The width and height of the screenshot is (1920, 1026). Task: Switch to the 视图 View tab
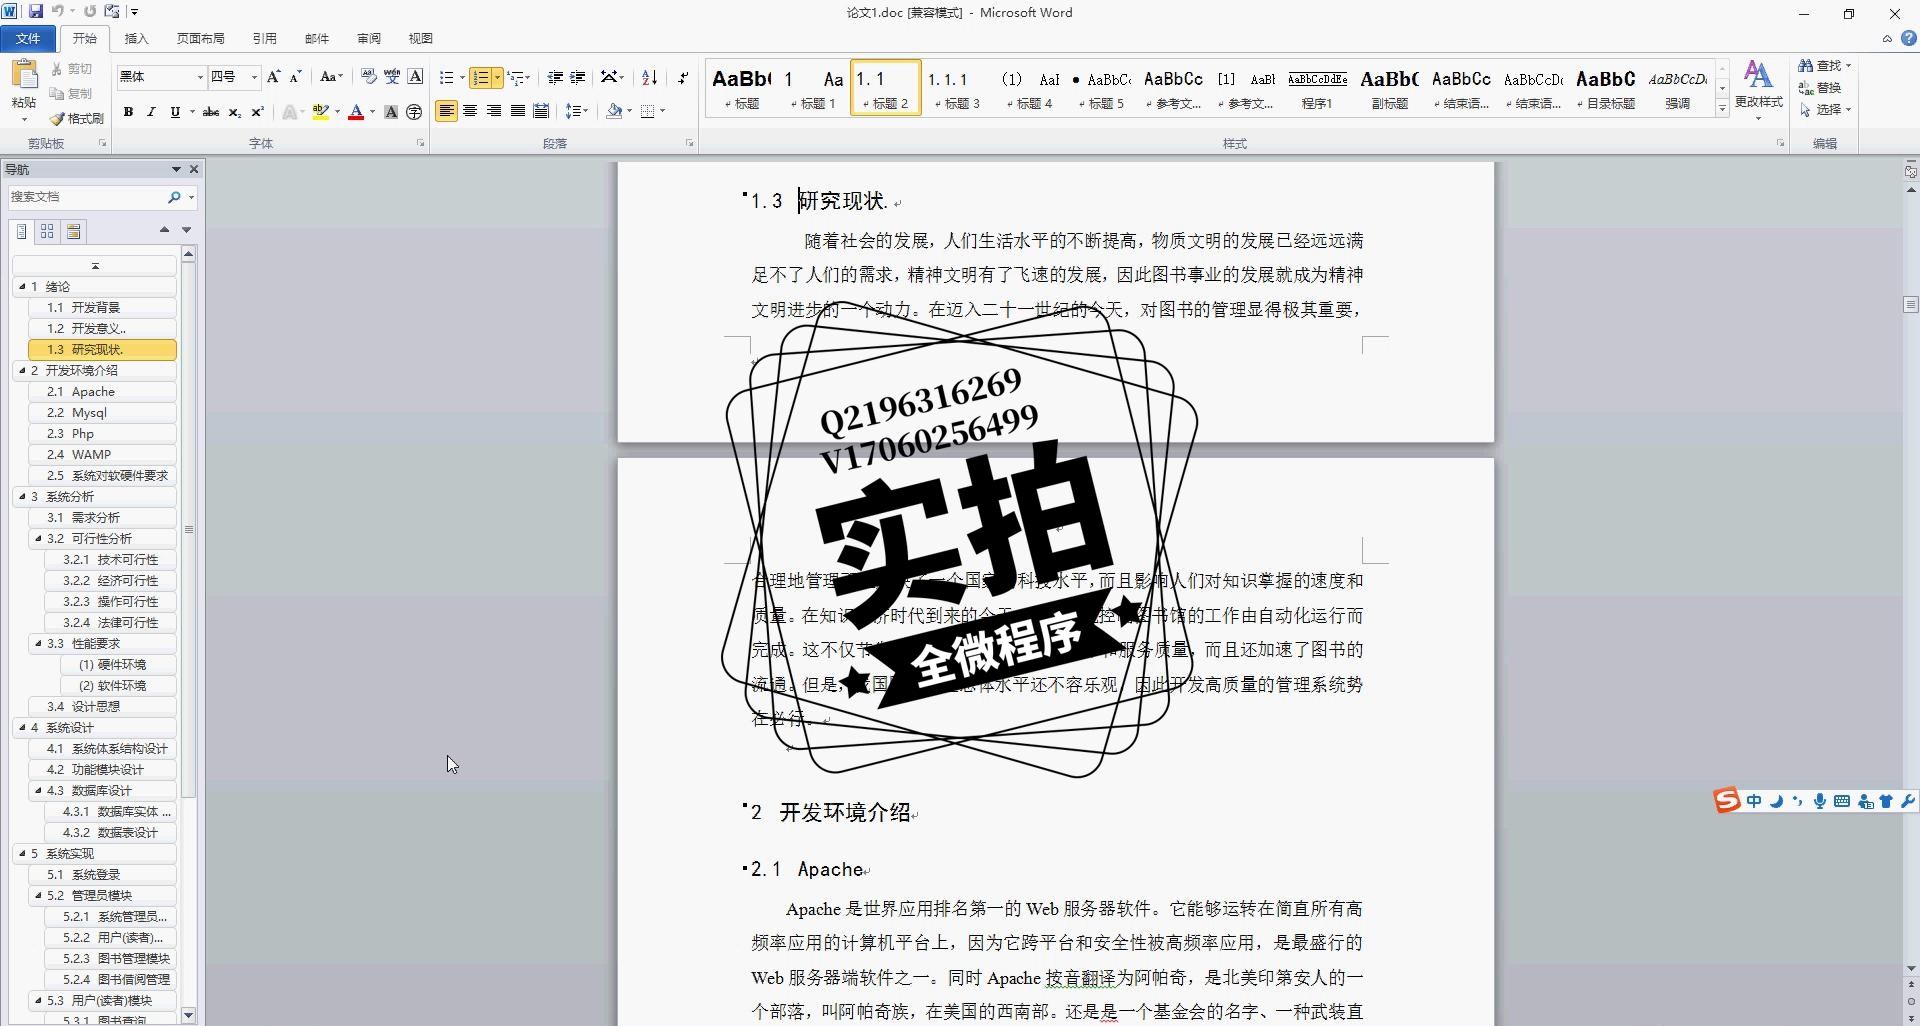(421, 39)
